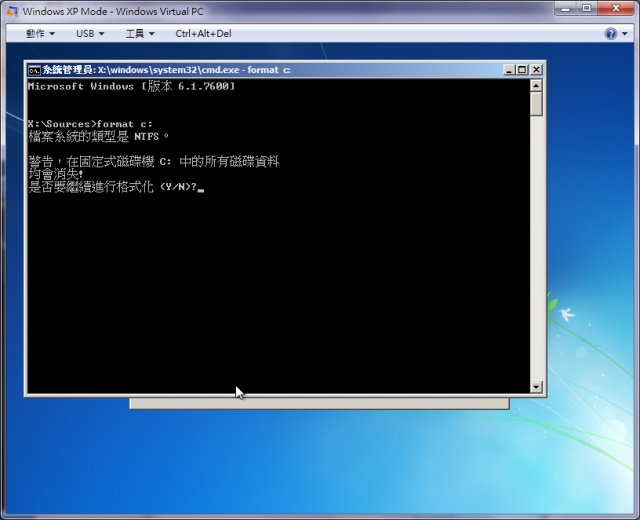Open the USB menu
Screen dimensions: 640x520
coord(90,33)
